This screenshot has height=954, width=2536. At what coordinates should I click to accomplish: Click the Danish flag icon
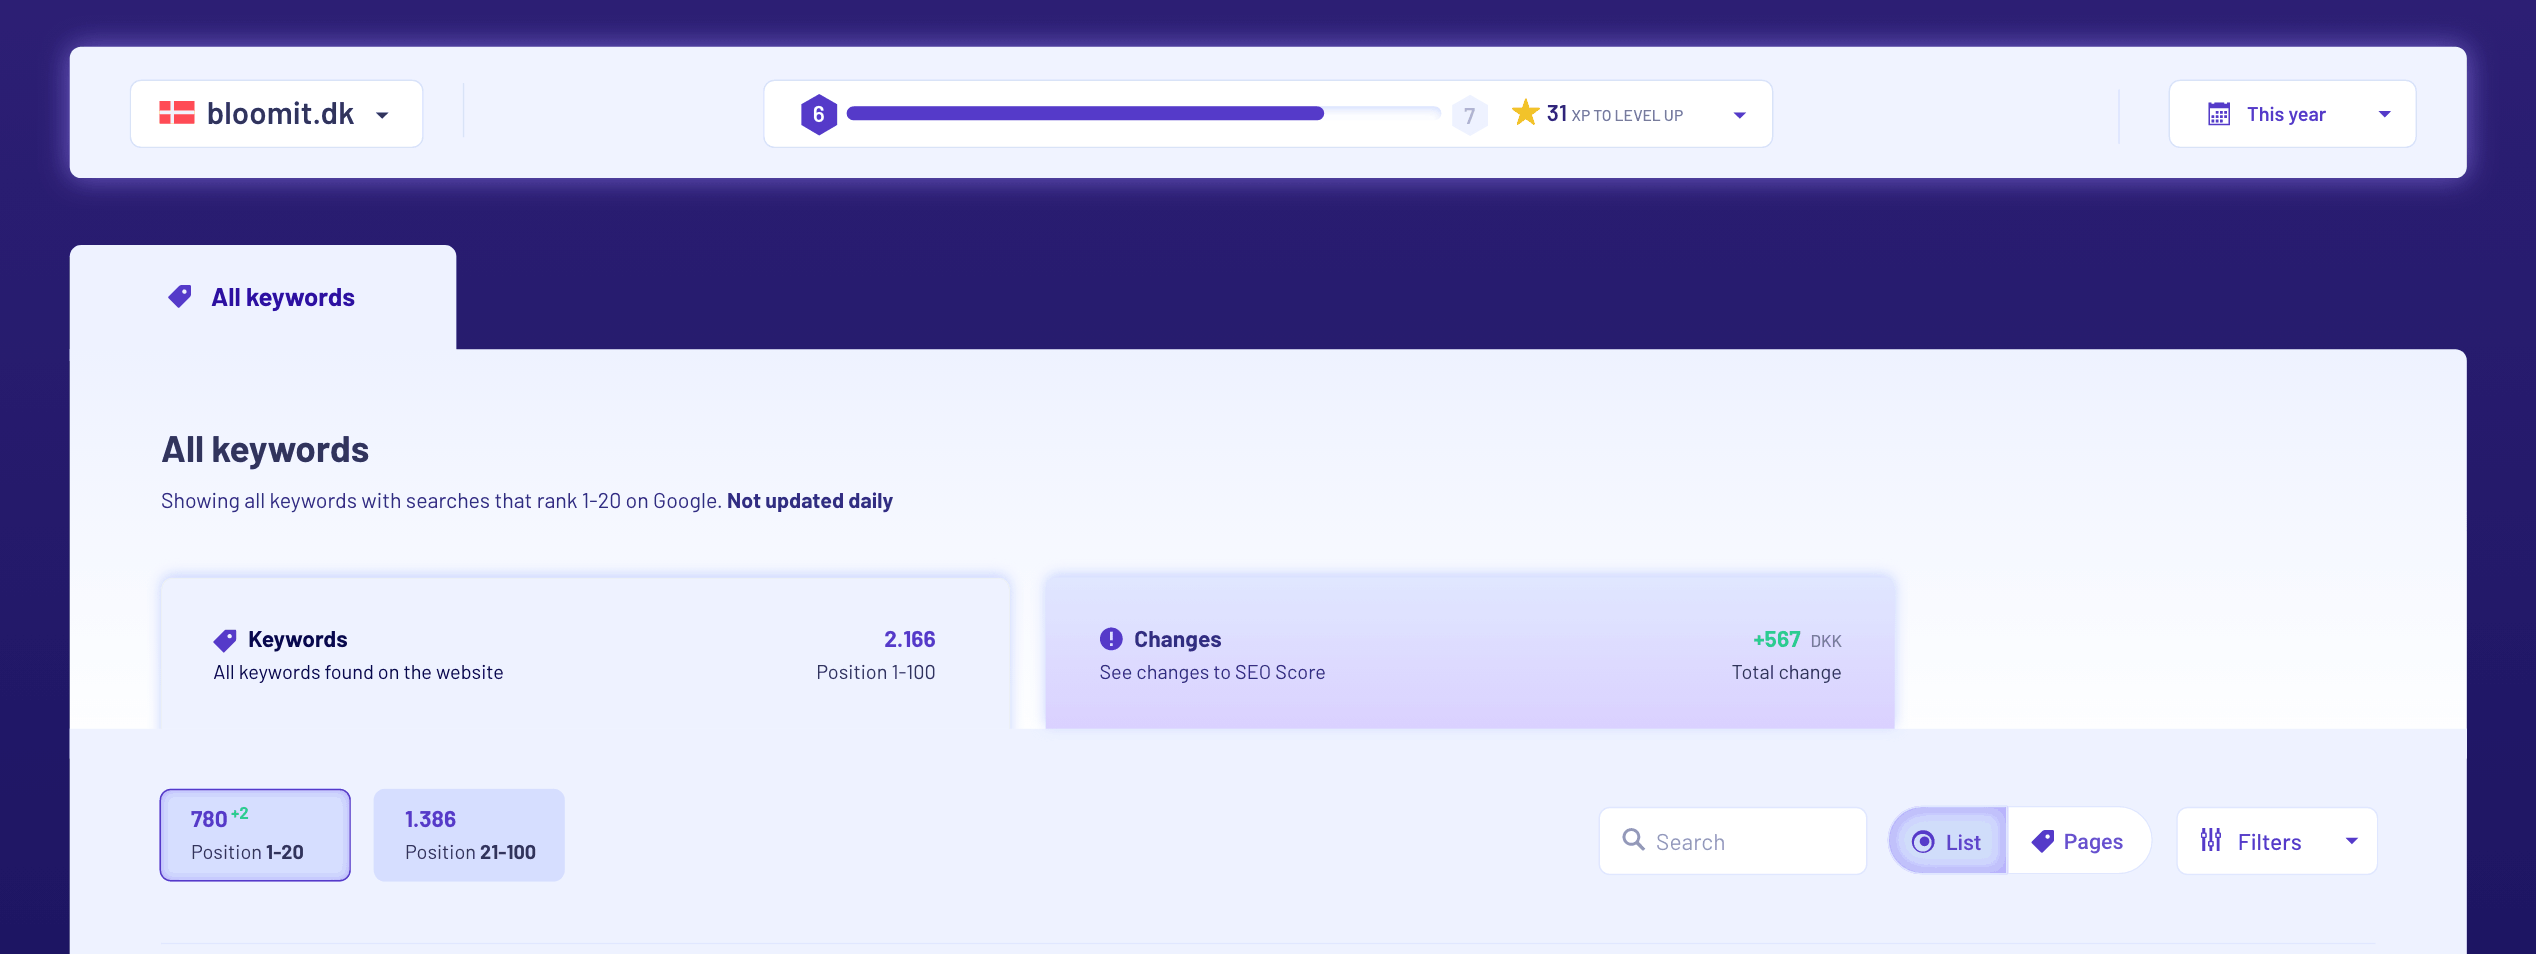click(x=177, y=113)
